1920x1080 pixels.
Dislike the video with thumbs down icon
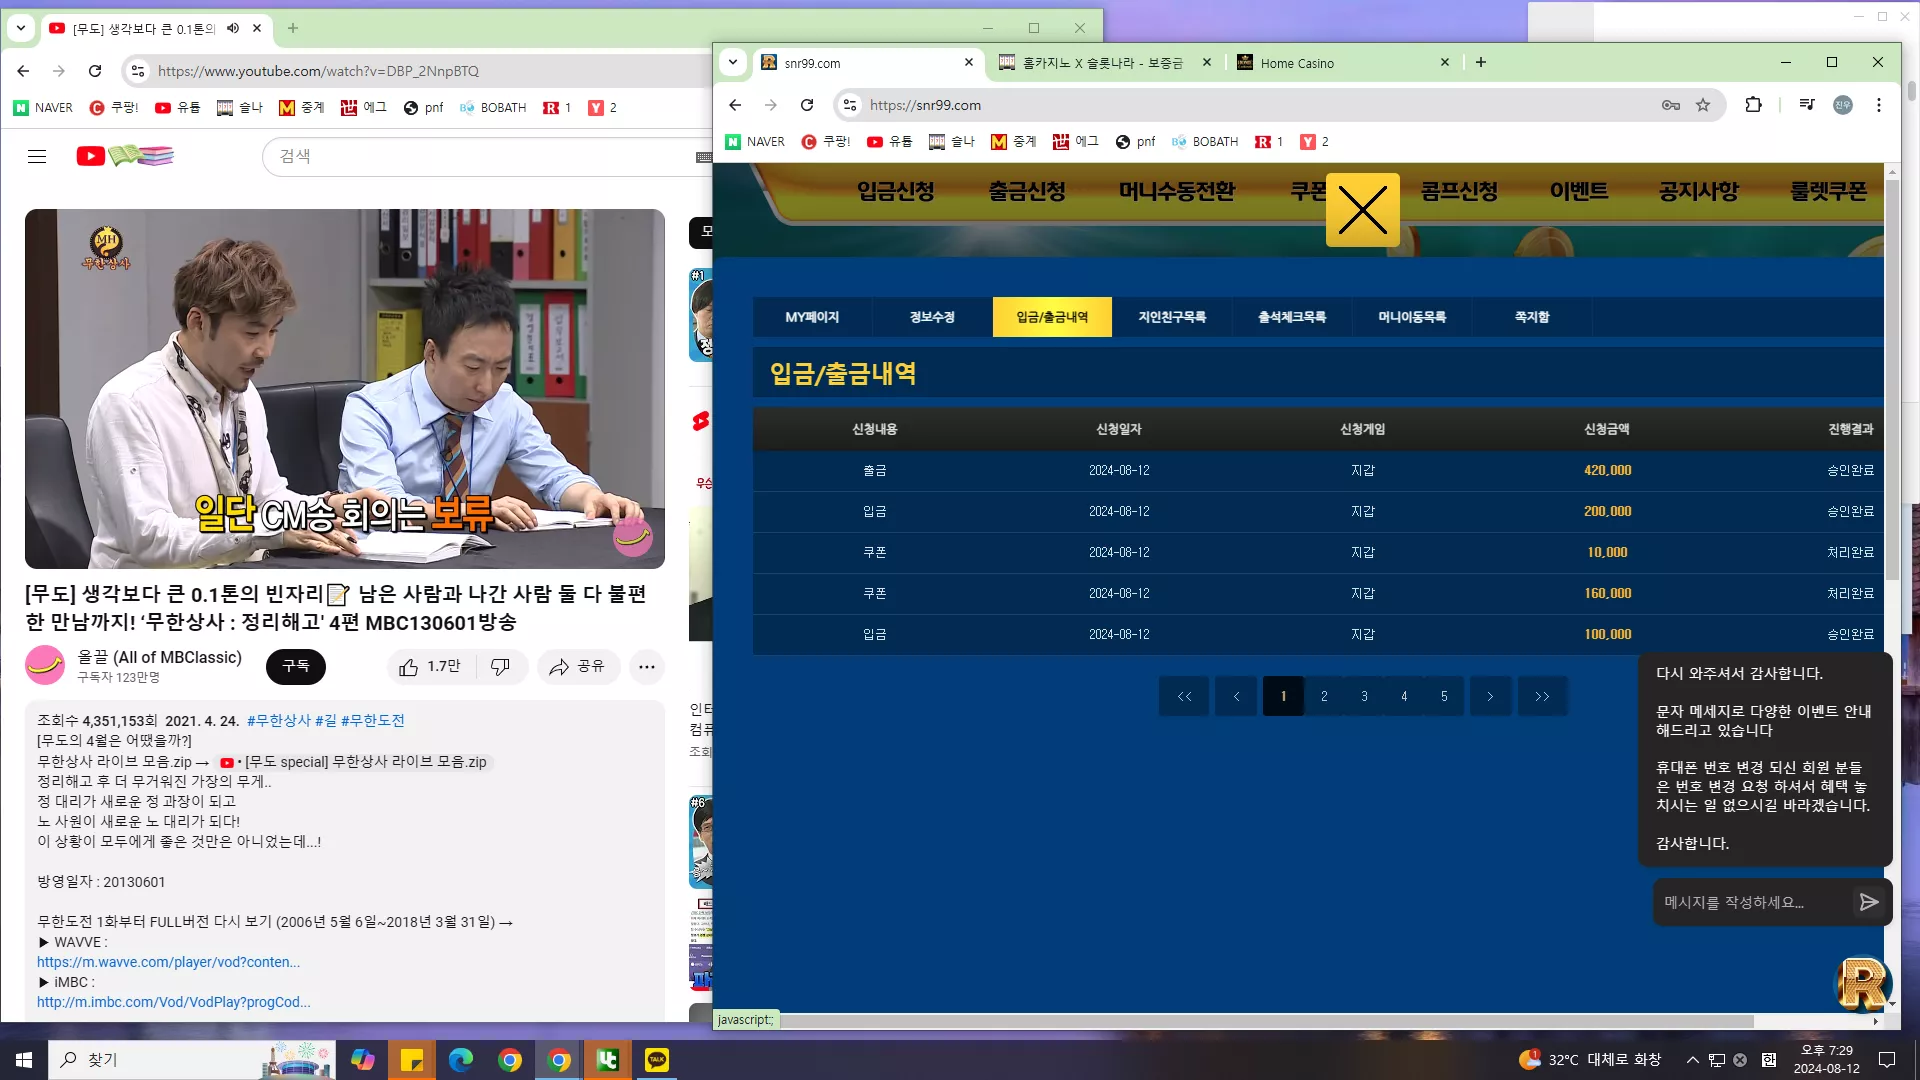pyautogui.click(x=500, y=667)
